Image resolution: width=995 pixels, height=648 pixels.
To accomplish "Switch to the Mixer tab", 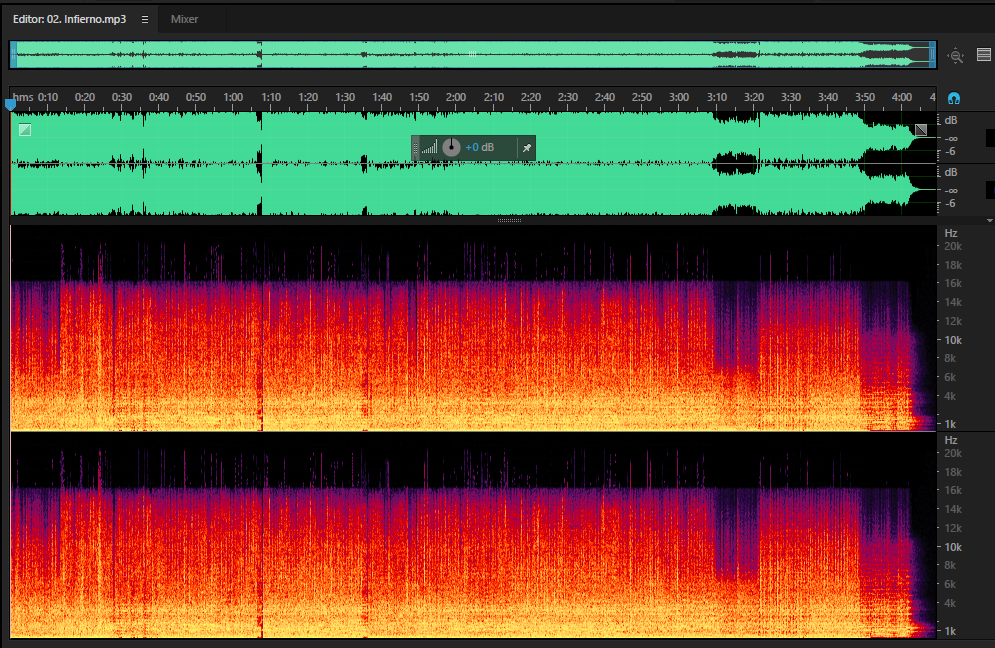I will (x=184, y=19).
